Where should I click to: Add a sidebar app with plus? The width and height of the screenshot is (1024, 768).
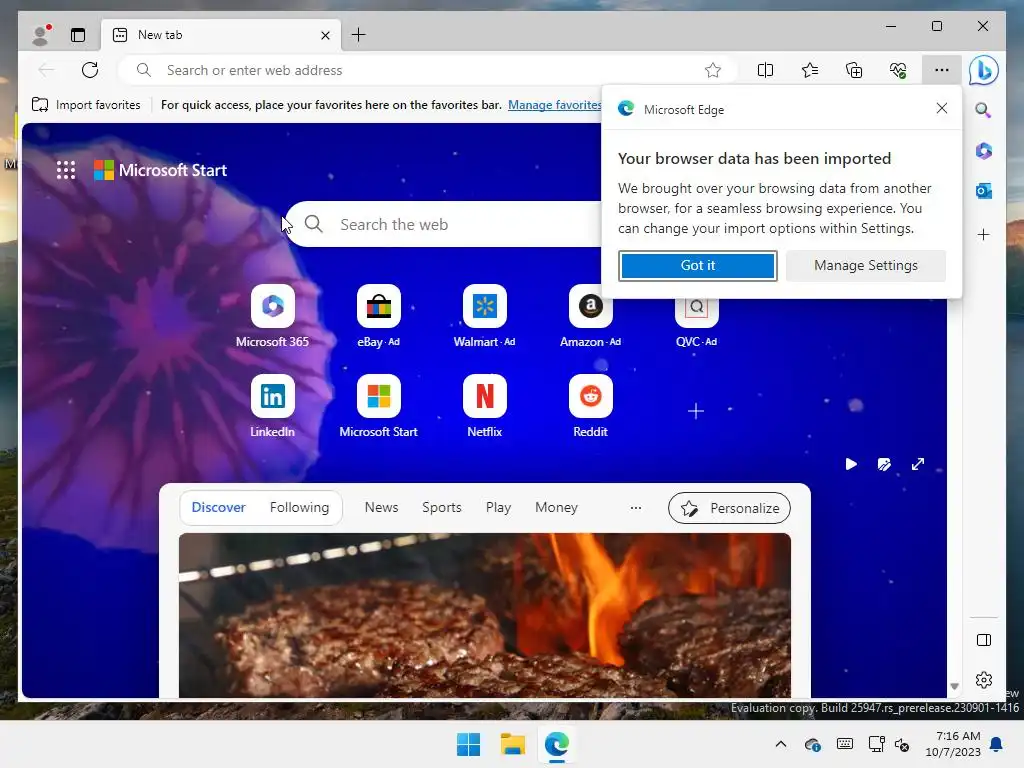tap(984, 234)
